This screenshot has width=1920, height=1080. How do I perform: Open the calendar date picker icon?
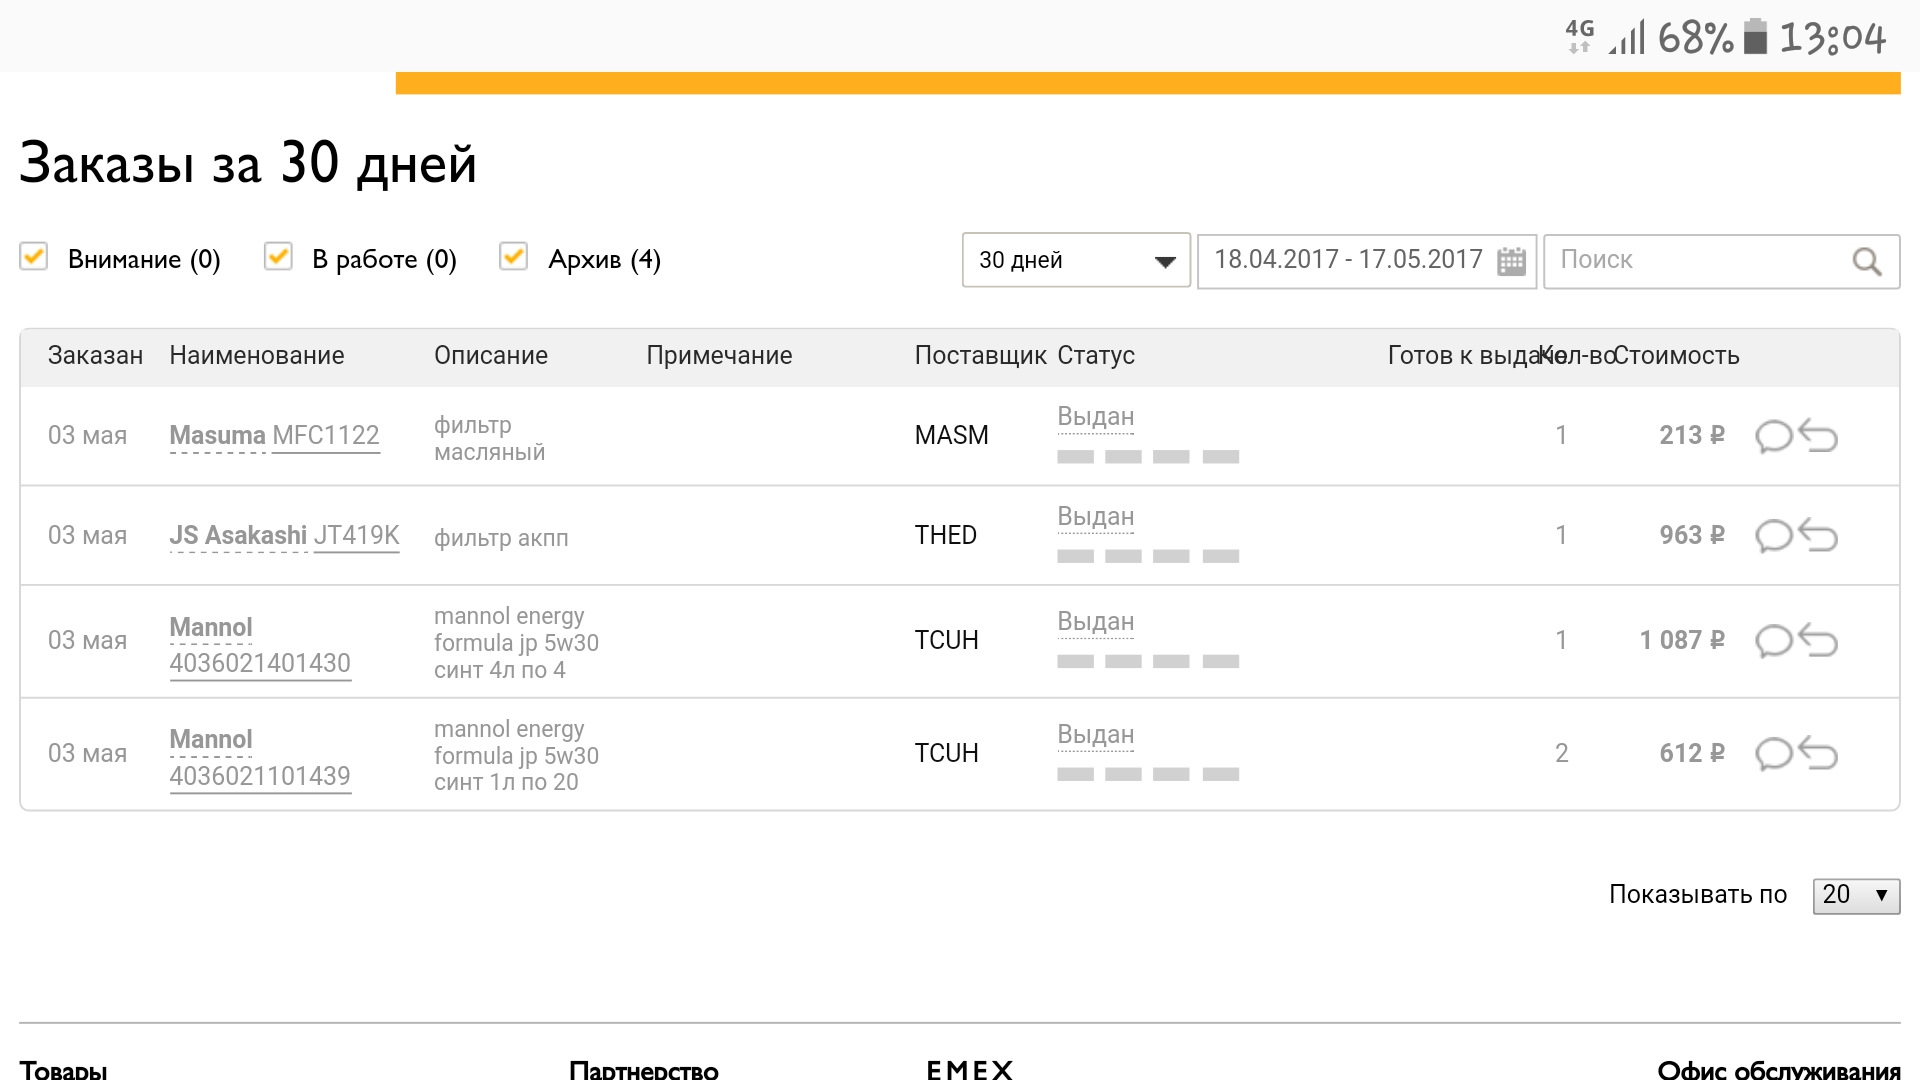tap(1511, 261)
